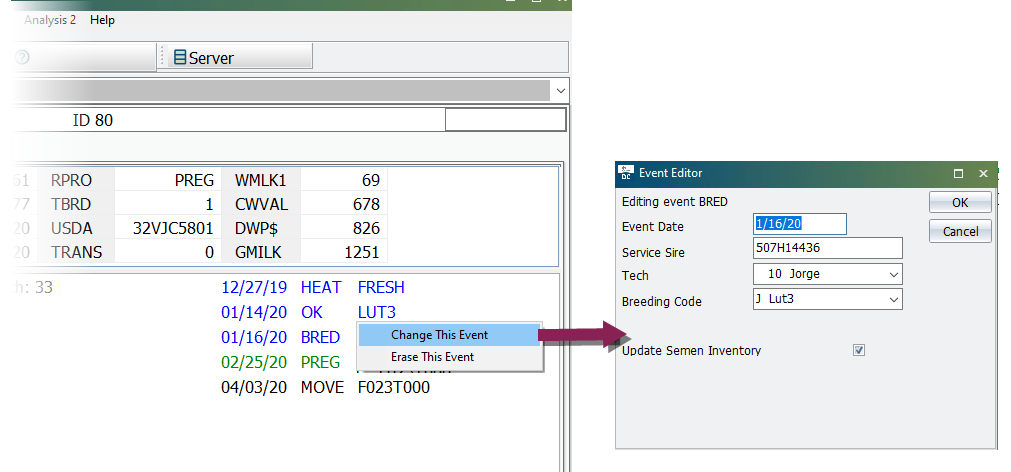Open the Help menu

click(x=102, y=20)
